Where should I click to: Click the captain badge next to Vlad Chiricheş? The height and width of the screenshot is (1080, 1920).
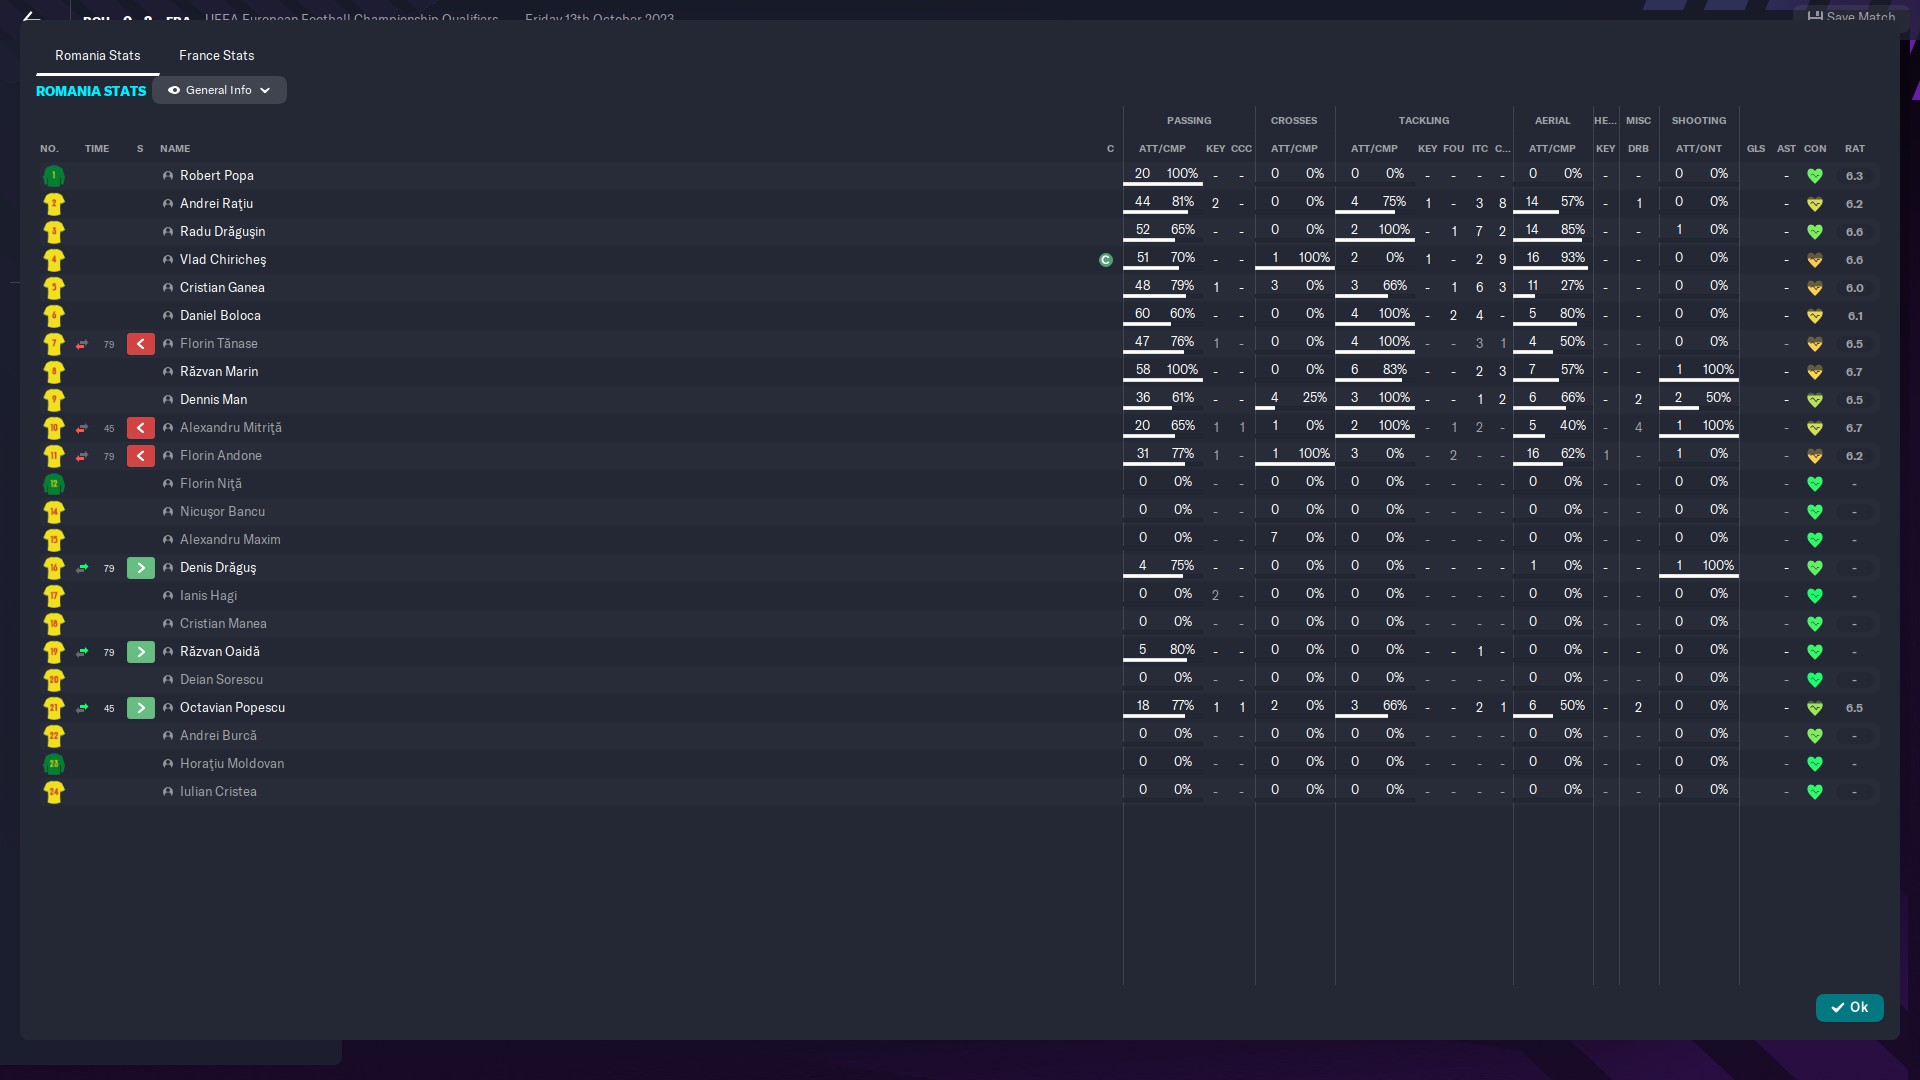tap(1105, 260)
